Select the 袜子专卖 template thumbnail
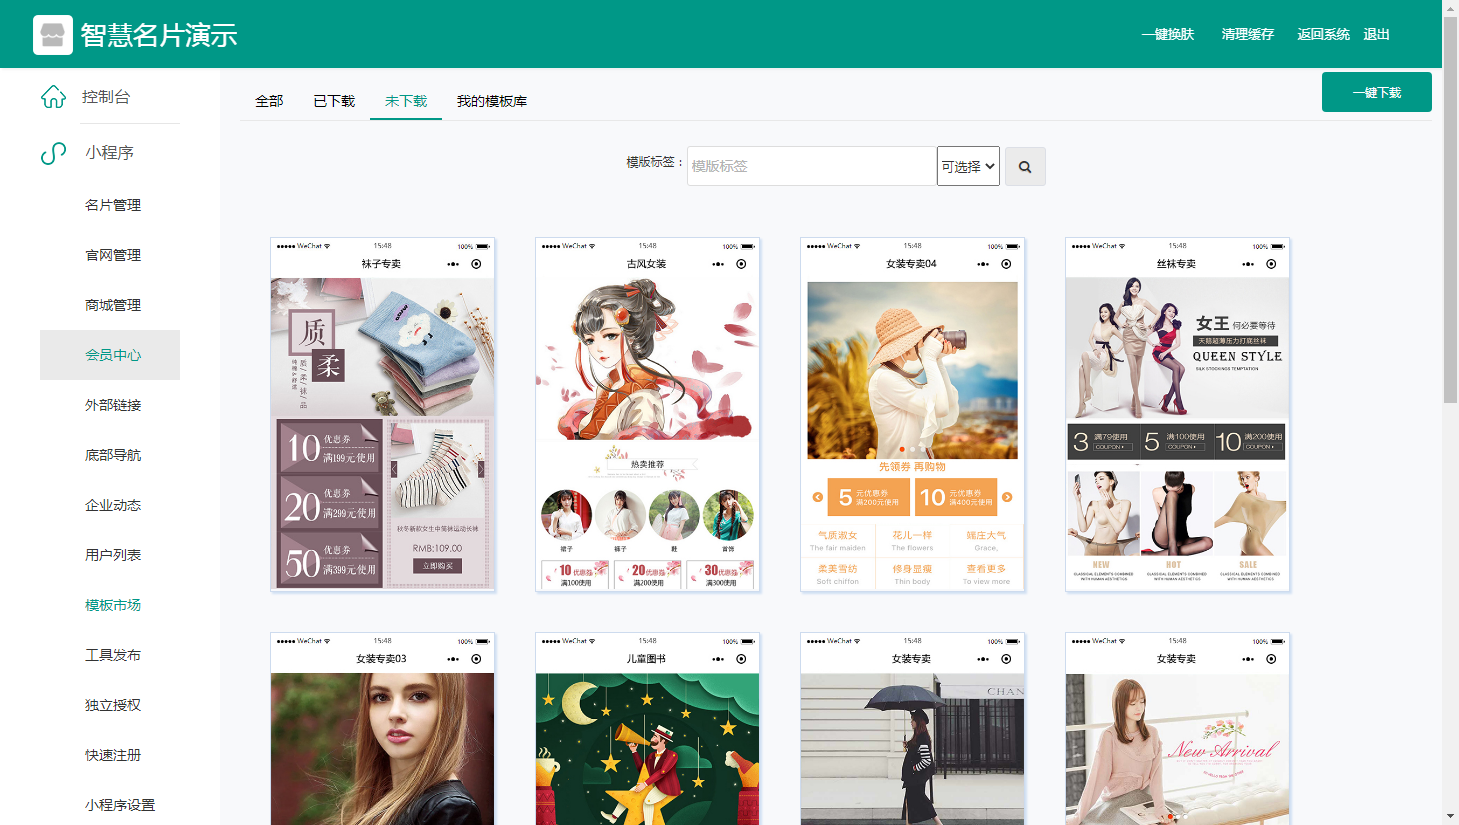1459x825 pixels. 383,415
